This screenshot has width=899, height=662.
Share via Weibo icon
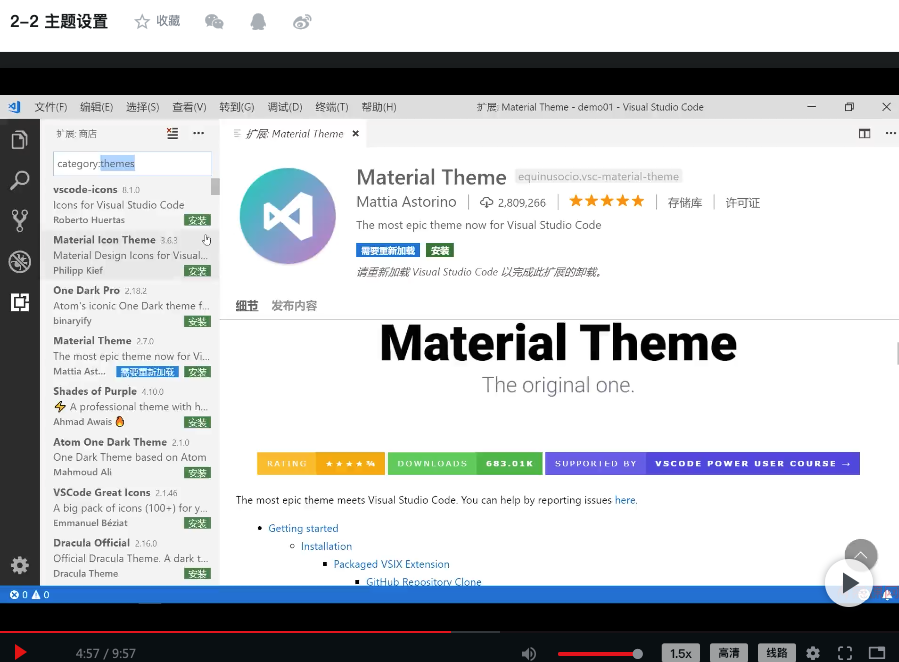tap(302, 22)
